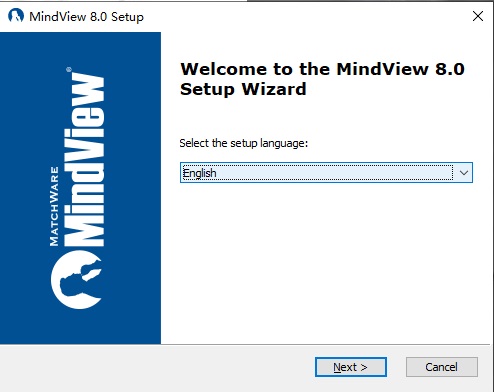Open the setup language dropdown arrow

point(464,173)
